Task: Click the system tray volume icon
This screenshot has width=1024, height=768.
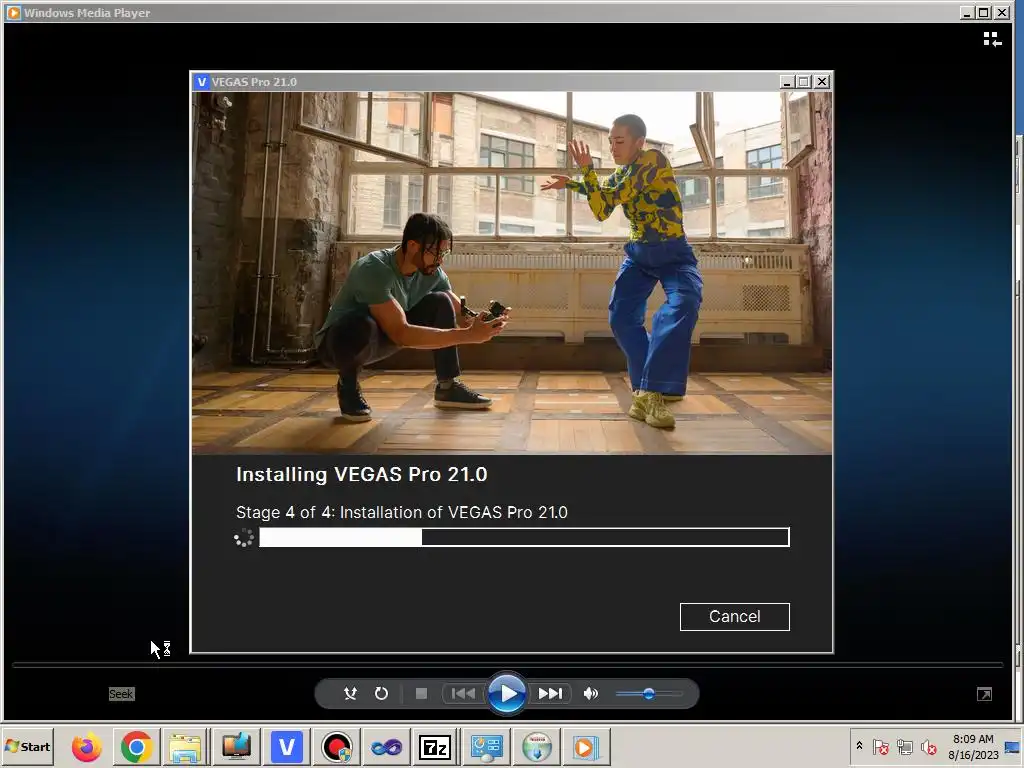Action: (928, 746)
